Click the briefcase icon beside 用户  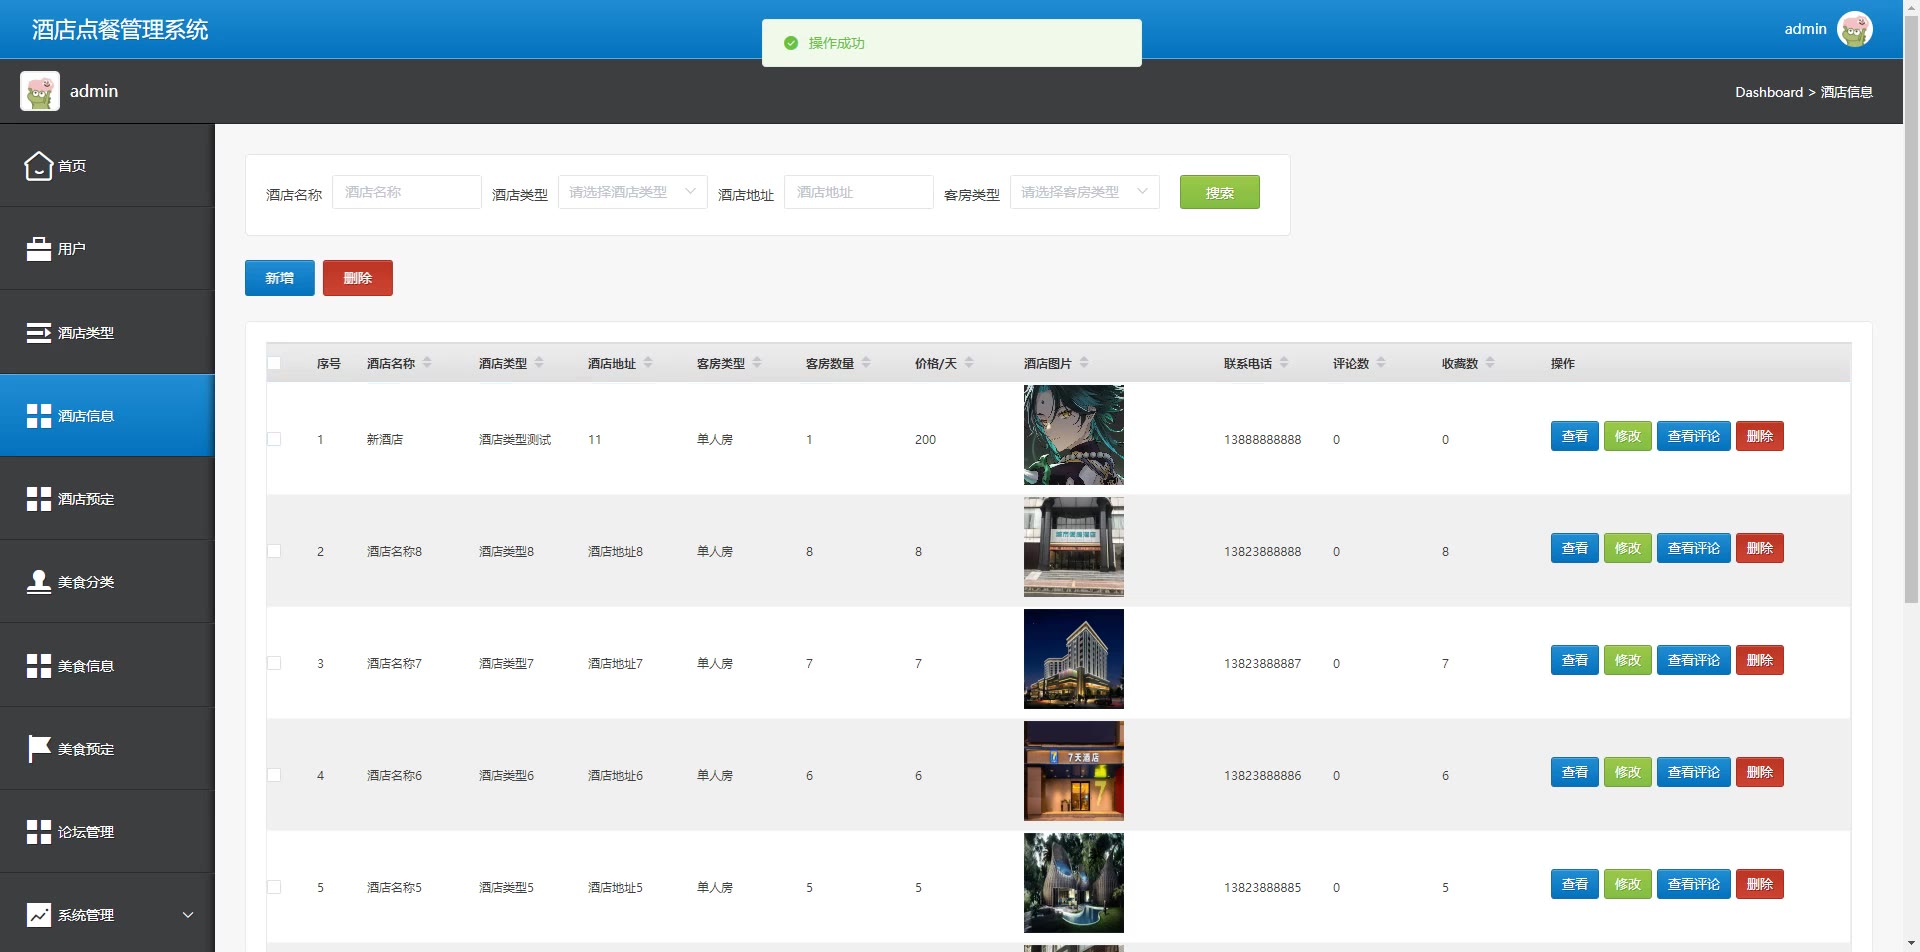38,249
